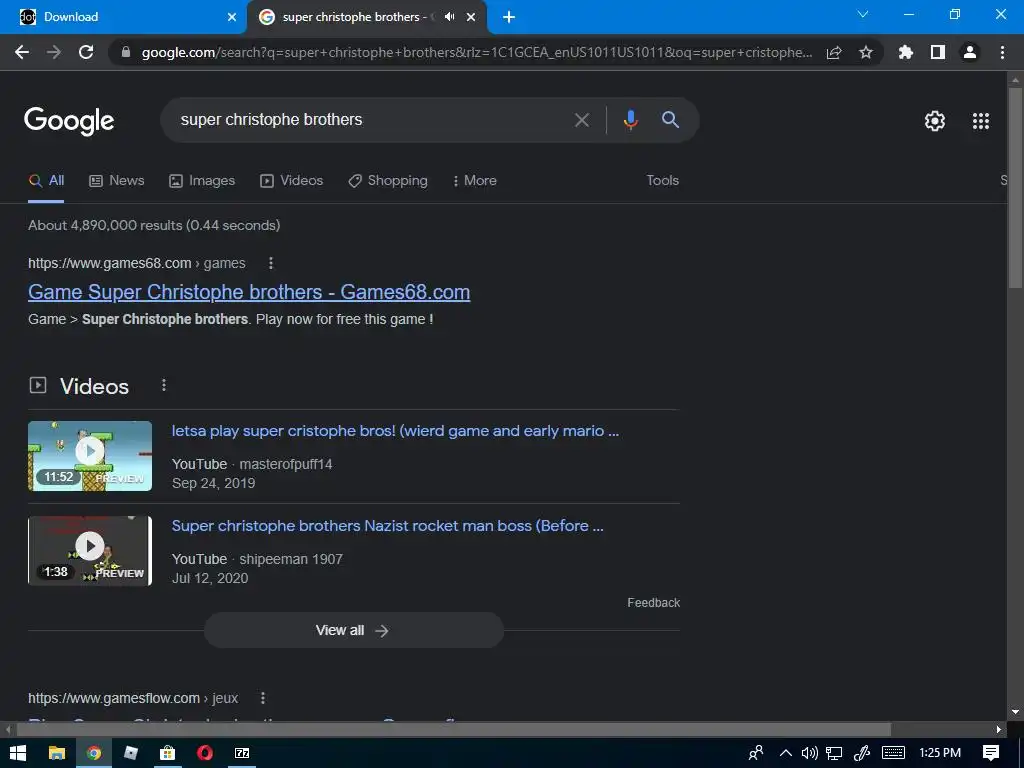The height and width of the screenshot is (768, 1024).
Task: Click horizontal scrollbar right arrow
Action: 999,729
